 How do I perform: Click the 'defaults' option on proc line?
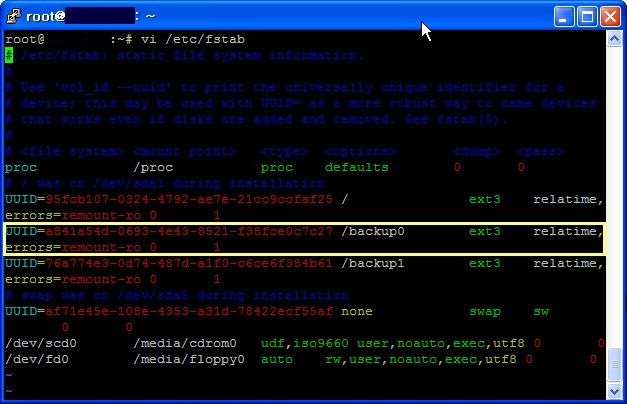coord(357,167)
